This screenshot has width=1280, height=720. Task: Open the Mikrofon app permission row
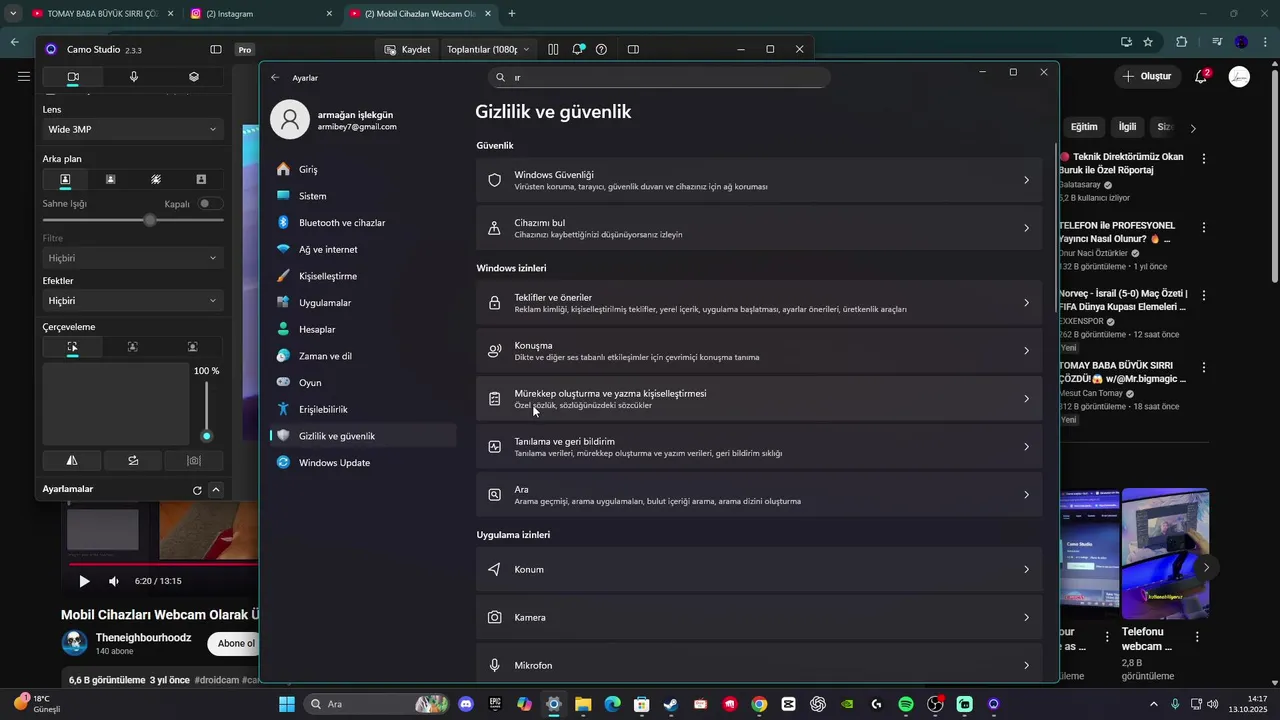[x=759, y=665]
